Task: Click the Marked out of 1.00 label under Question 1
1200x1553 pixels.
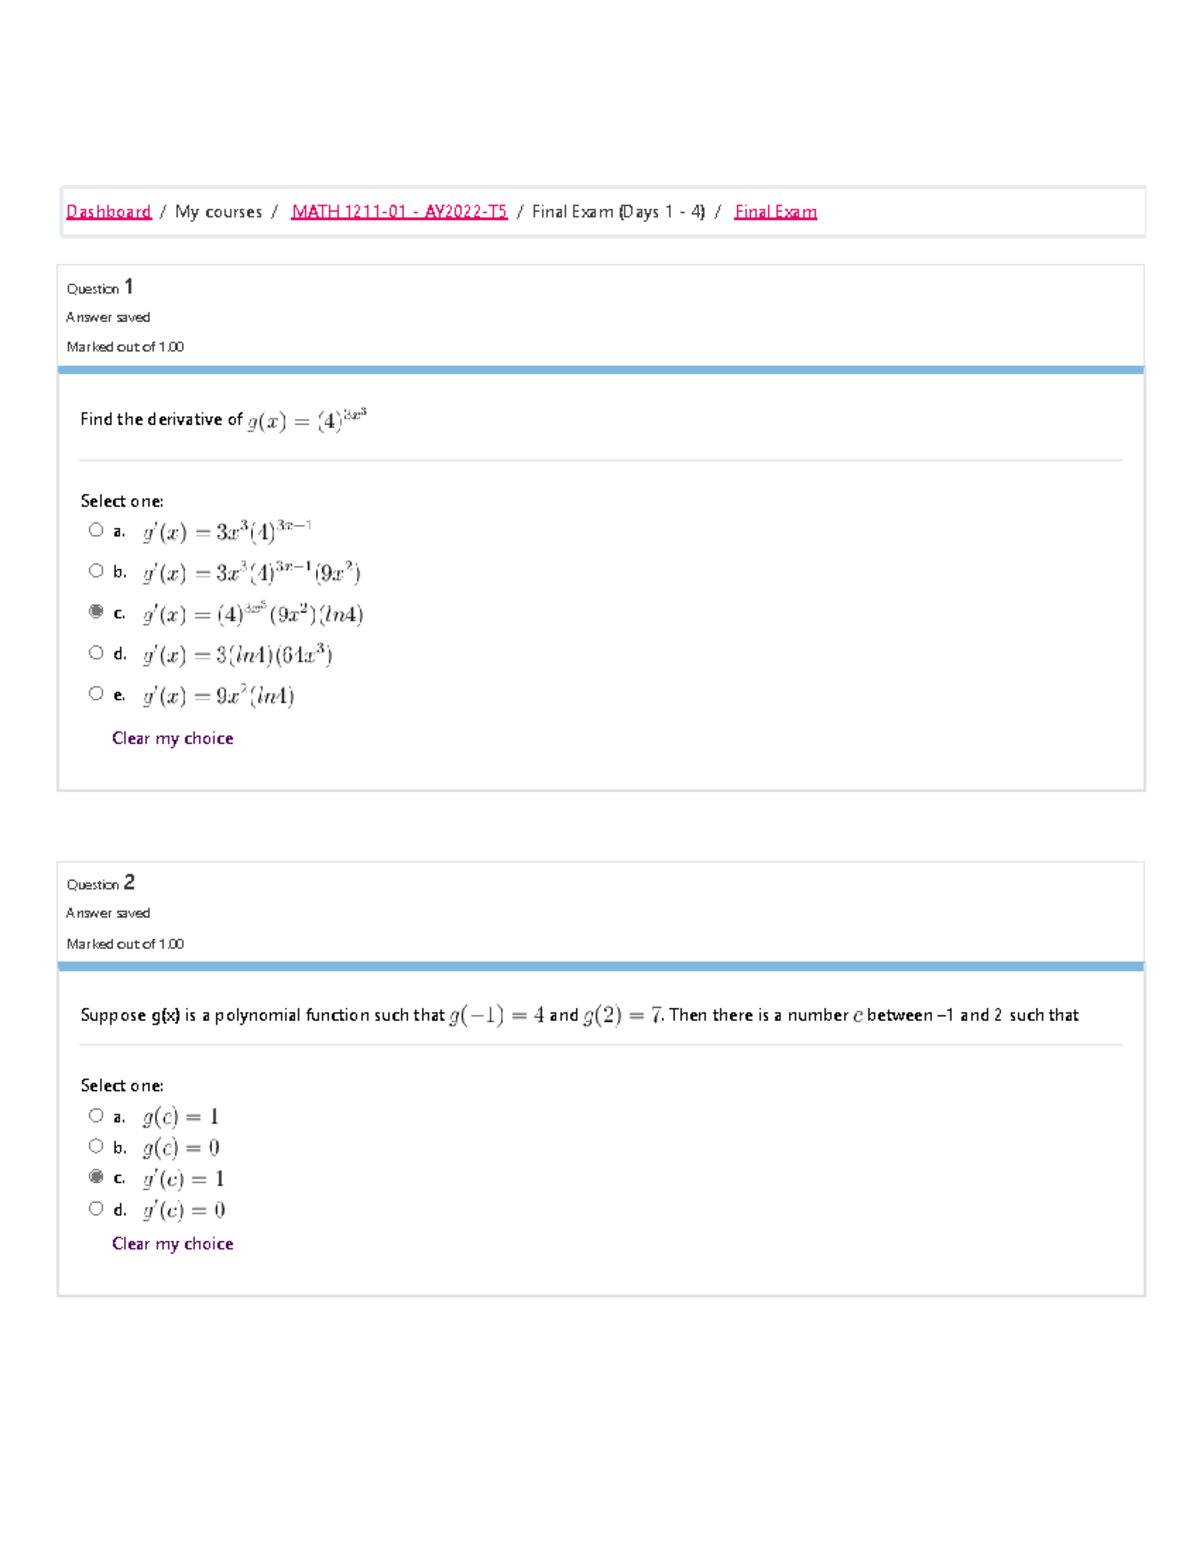Action: coord(121,345)
